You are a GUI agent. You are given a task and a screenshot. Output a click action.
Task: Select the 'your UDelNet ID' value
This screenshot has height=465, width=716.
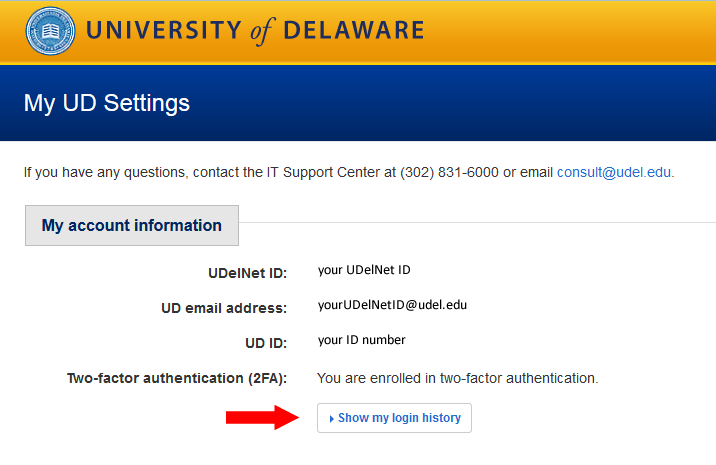(x=364, y=270)
